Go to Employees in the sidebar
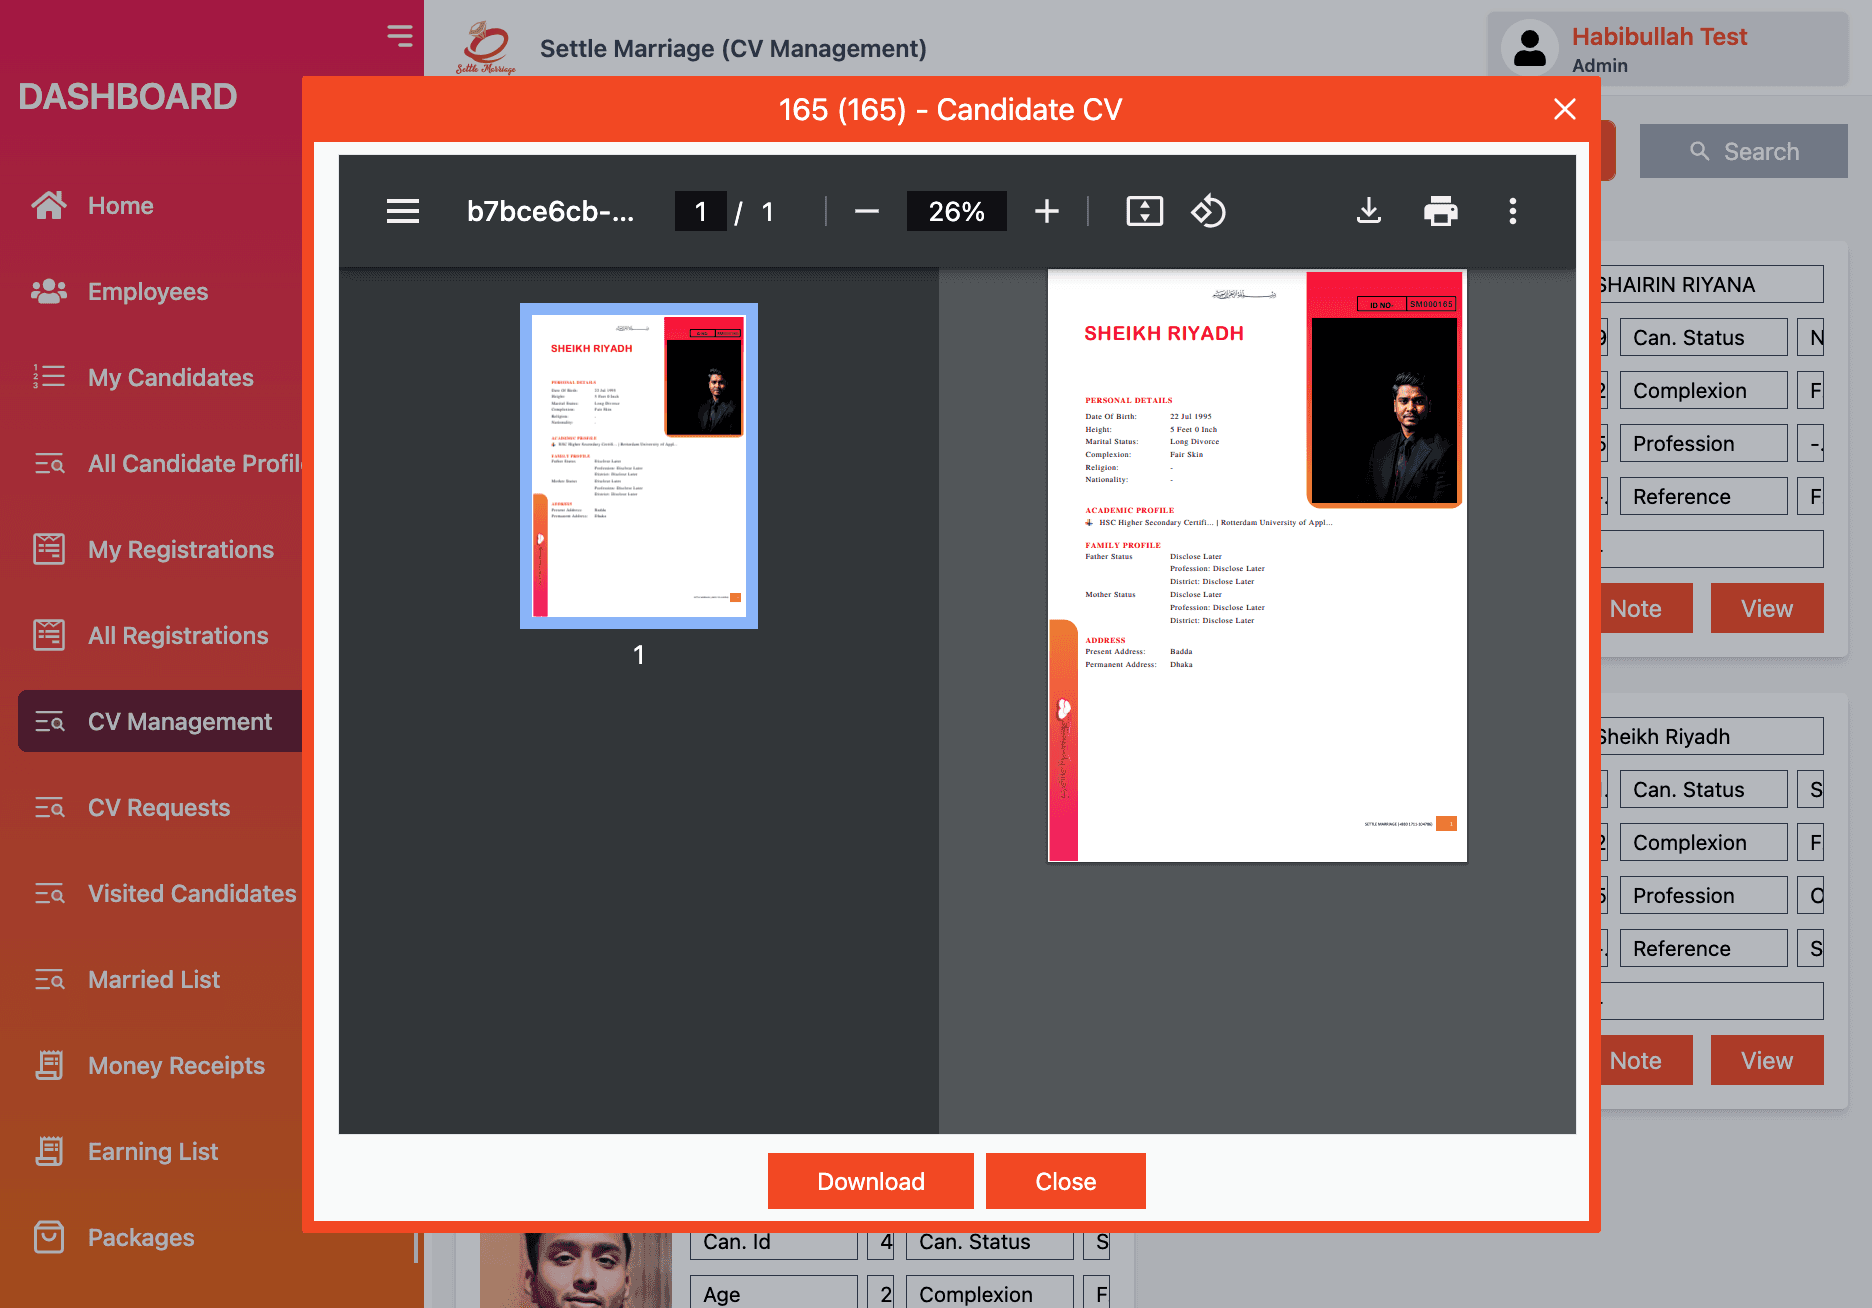This screenshot has height=1308, width=1872. [147, 292]
